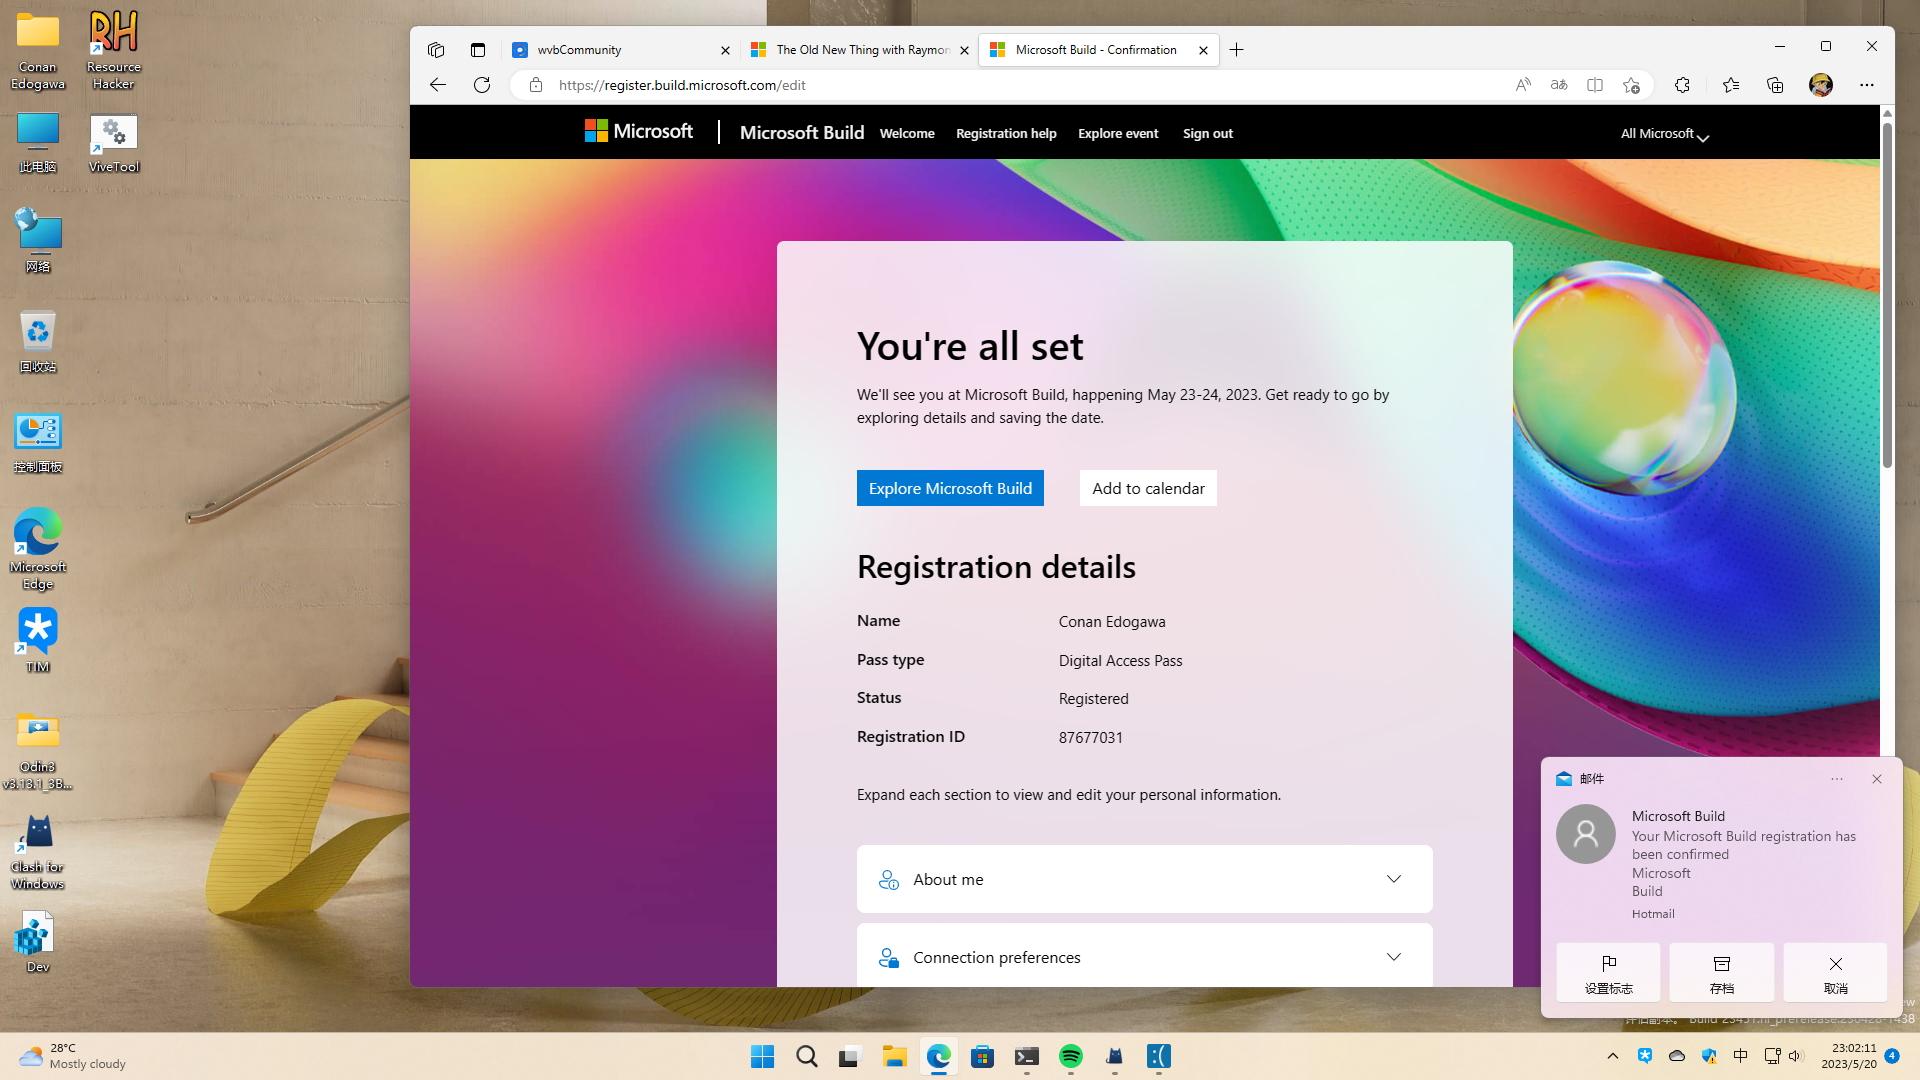This screenshot has width=1920, height=1080.
Task: Select the TIM desktop shortcut
Action: 38,641
